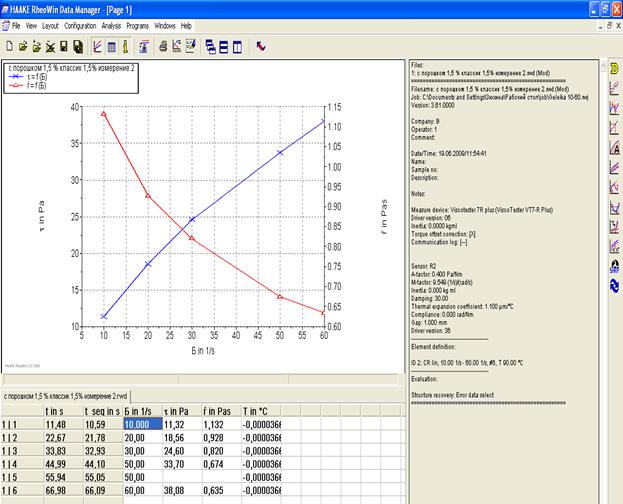This screenshot has width=623, height=504.
Task: Click the 'T in °C' column header
Action: (261, 411)
